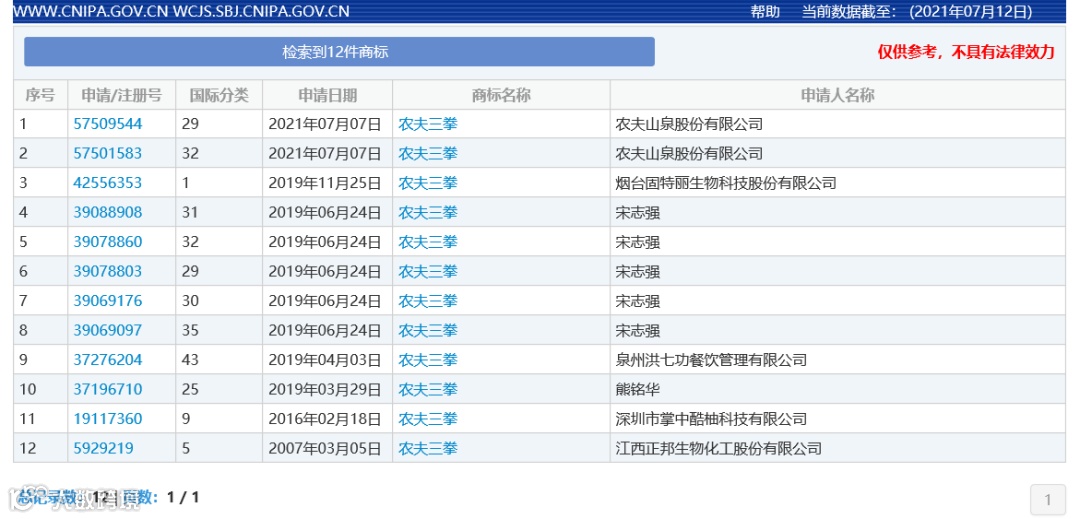The height and width of the screenshot is (519, 1080).
Task: Select applicant 宋志强 in row 4
Action: 638,213
